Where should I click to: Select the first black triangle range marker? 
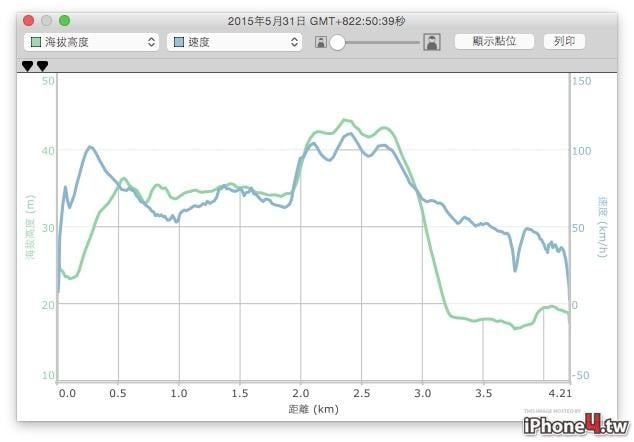coord(27,66)
